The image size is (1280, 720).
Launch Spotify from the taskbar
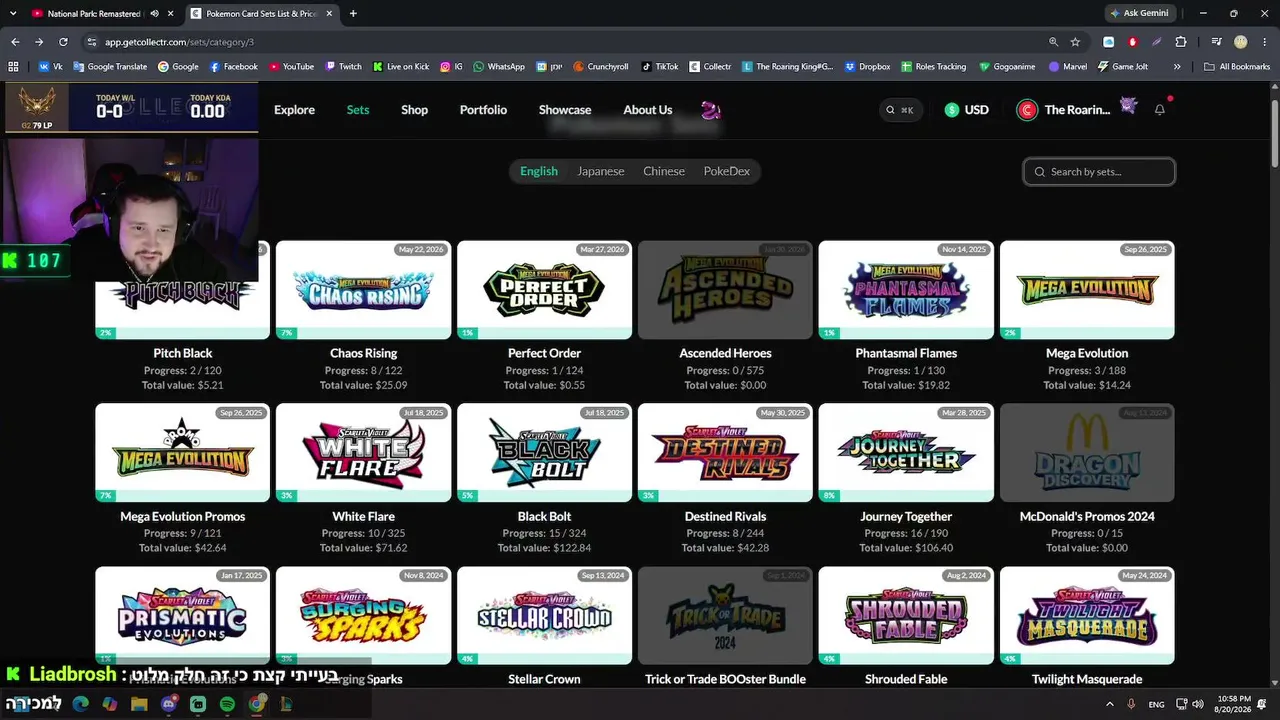click(x=227, y=704)
